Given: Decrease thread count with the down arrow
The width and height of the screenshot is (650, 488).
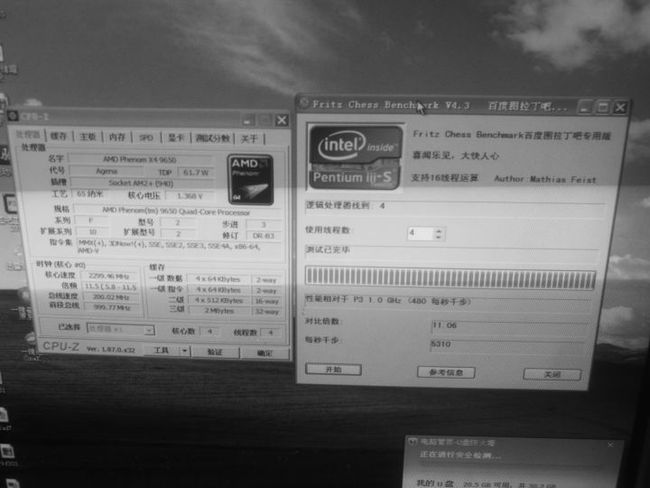Looking at the screenshot, I should (439, 237).
